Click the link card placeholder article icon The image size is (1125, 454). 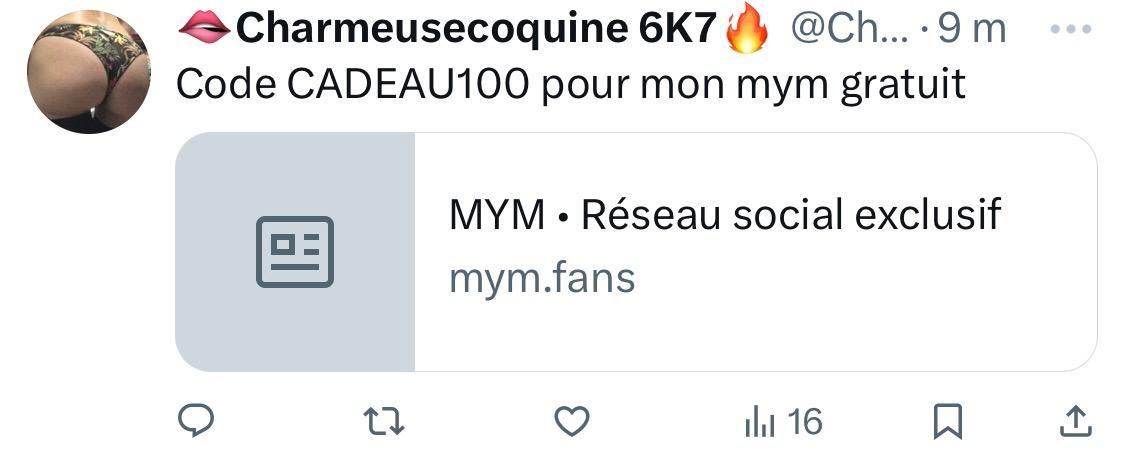(295, 252)
